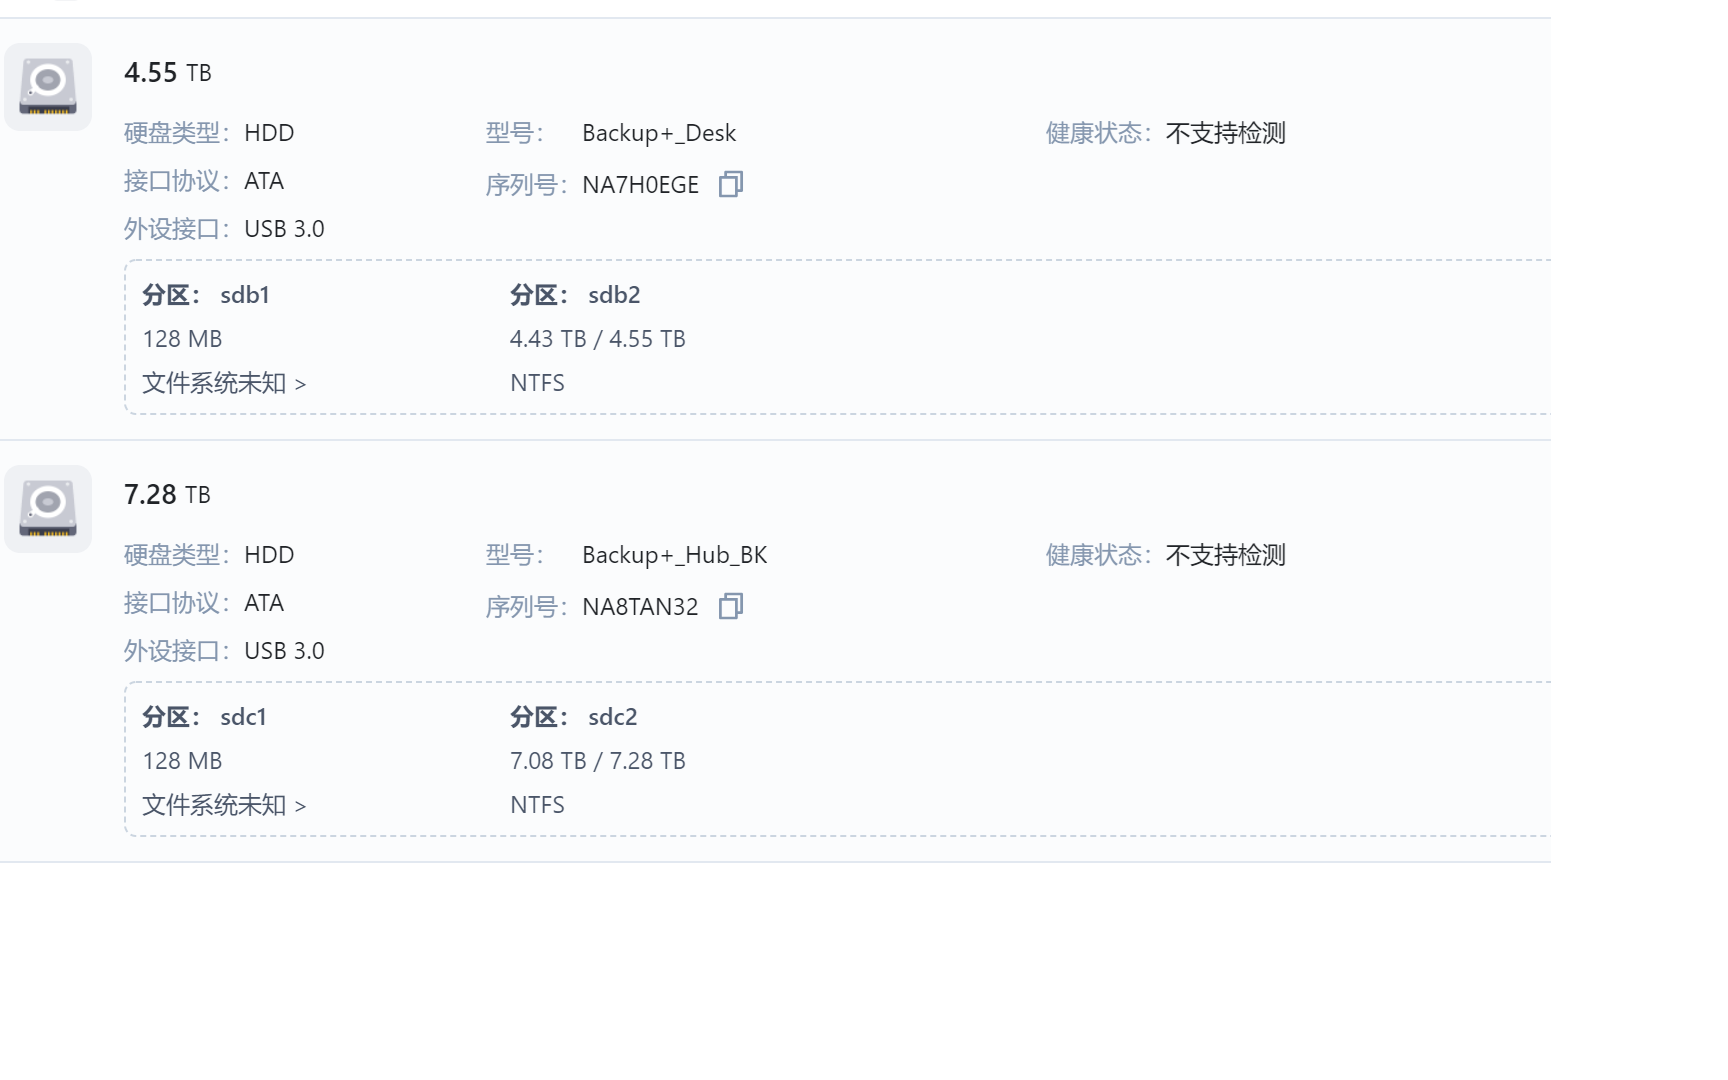The image size is (1728, 1080).
Task: Open sdb1 unknown file system details
Action: pyautogui.click(x=224, y=383)
